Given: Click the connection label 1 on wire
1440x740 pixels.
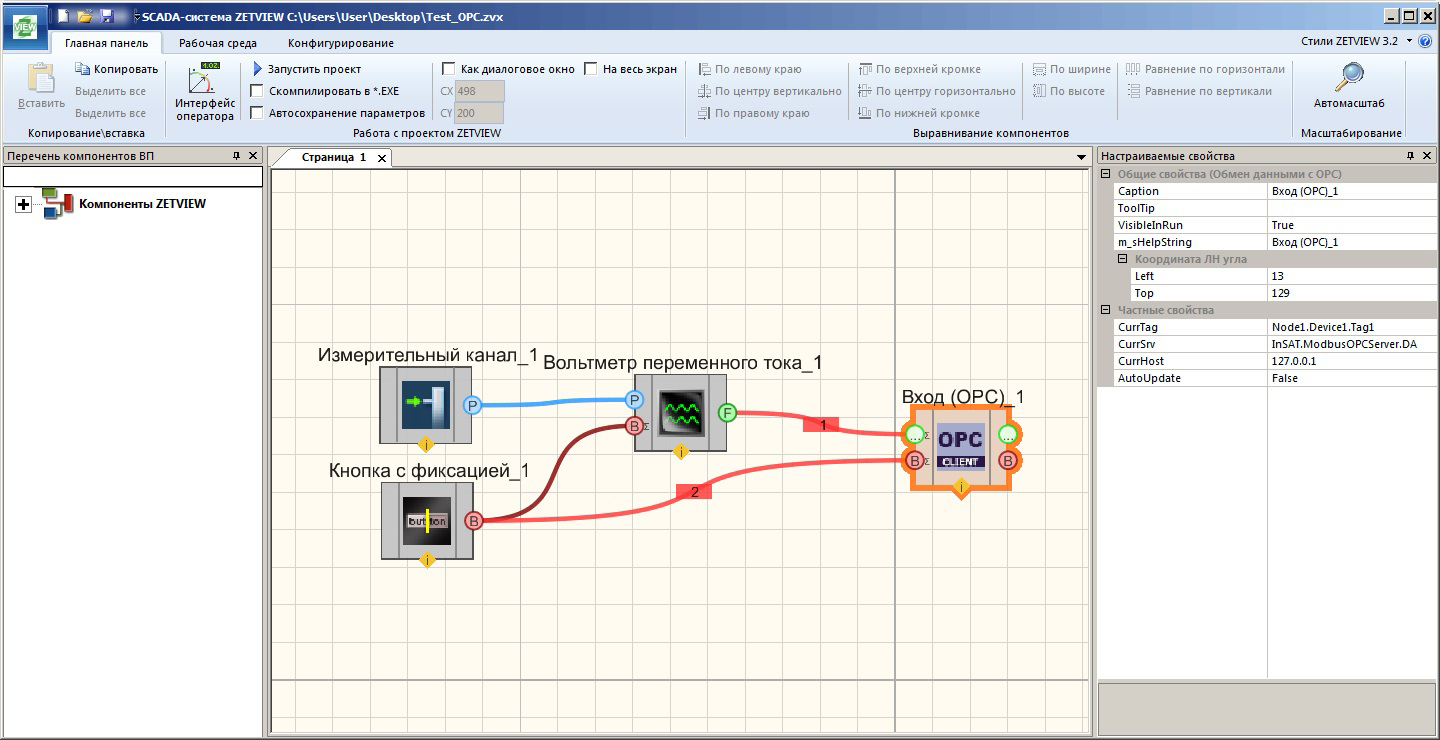Looking at the screenshot, I should (821, 425).
